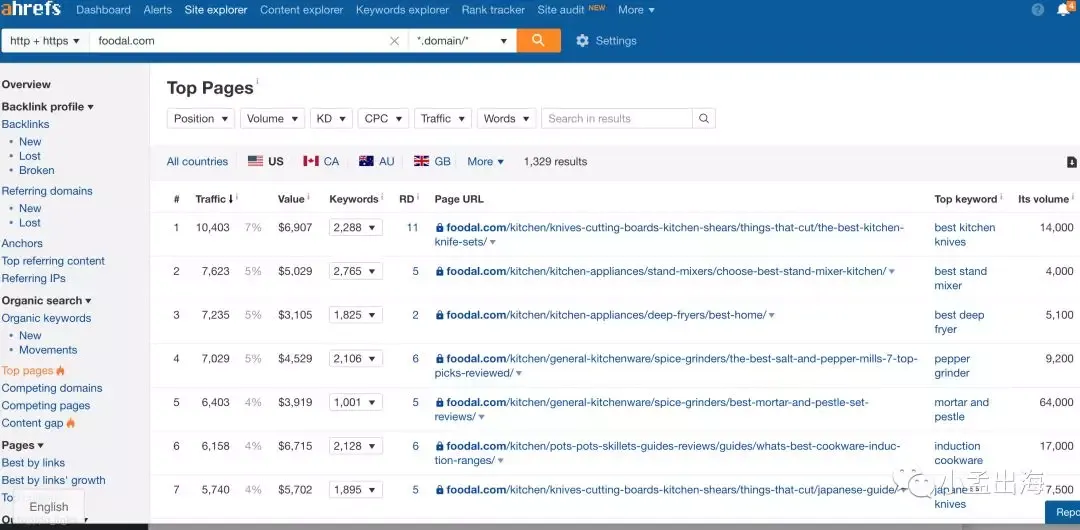Open the notifications bell icon
The width and height of the screenshot is (1080, 530).
click(1063, 10)
